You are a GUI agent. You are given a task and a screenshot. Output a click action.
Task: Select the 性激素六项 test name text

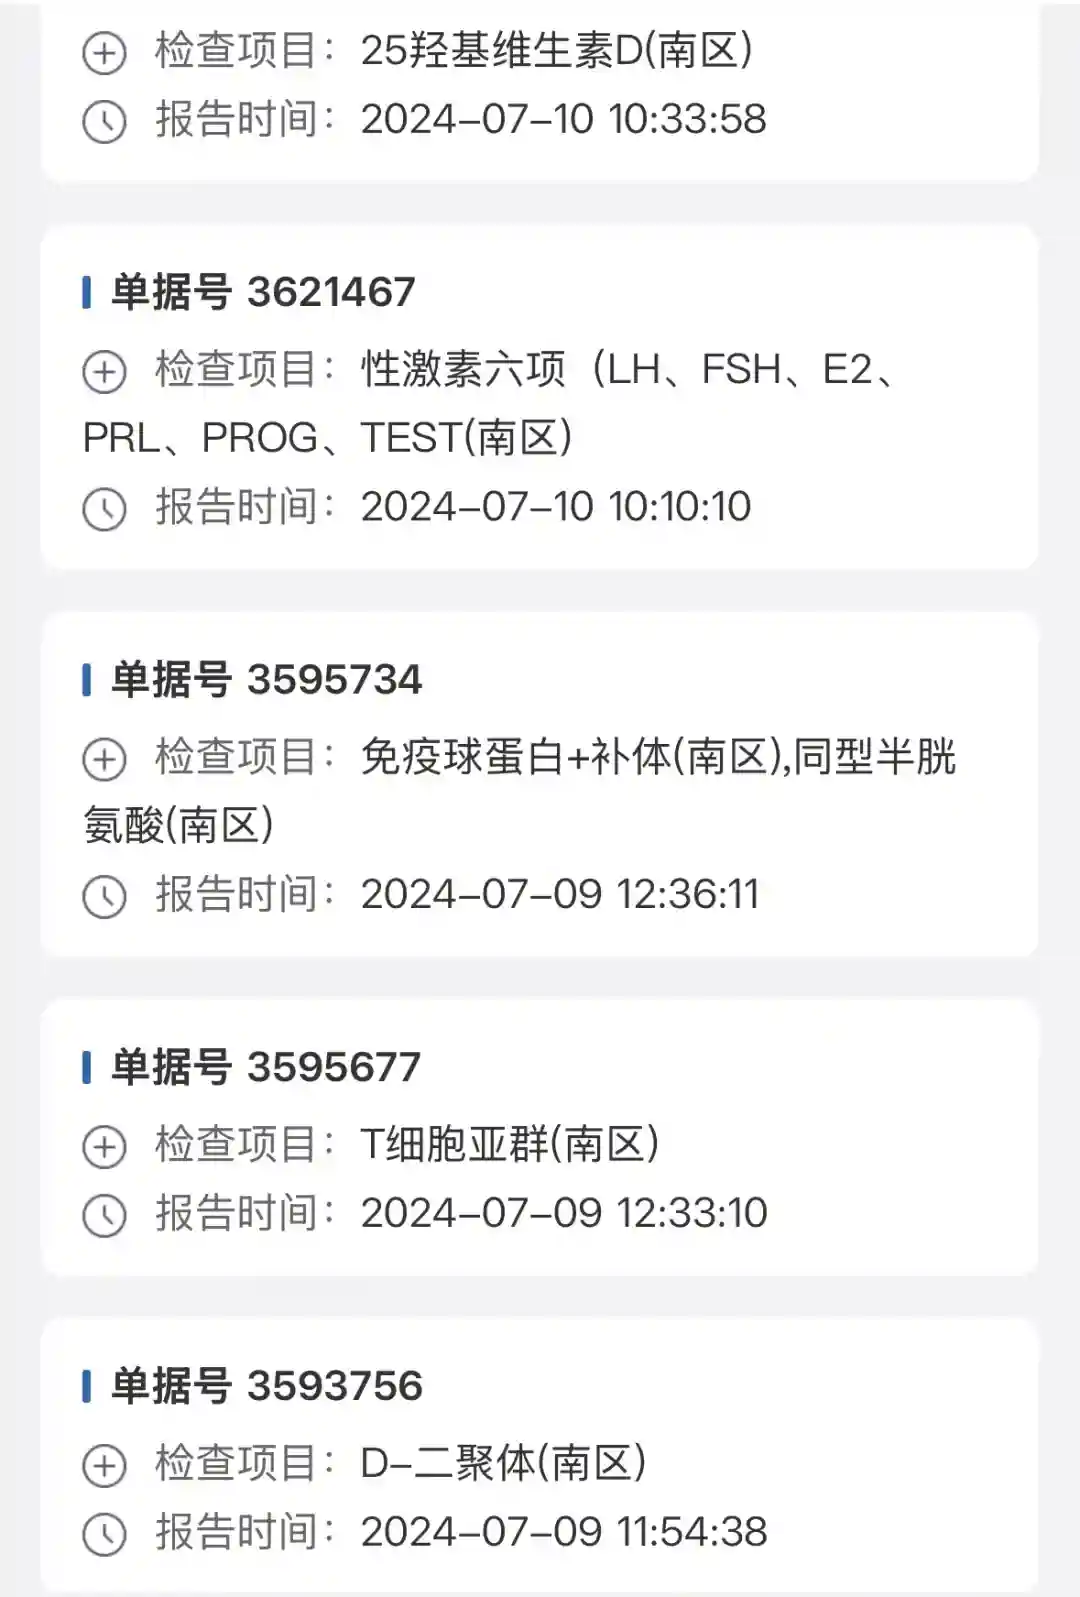[463, 370]
